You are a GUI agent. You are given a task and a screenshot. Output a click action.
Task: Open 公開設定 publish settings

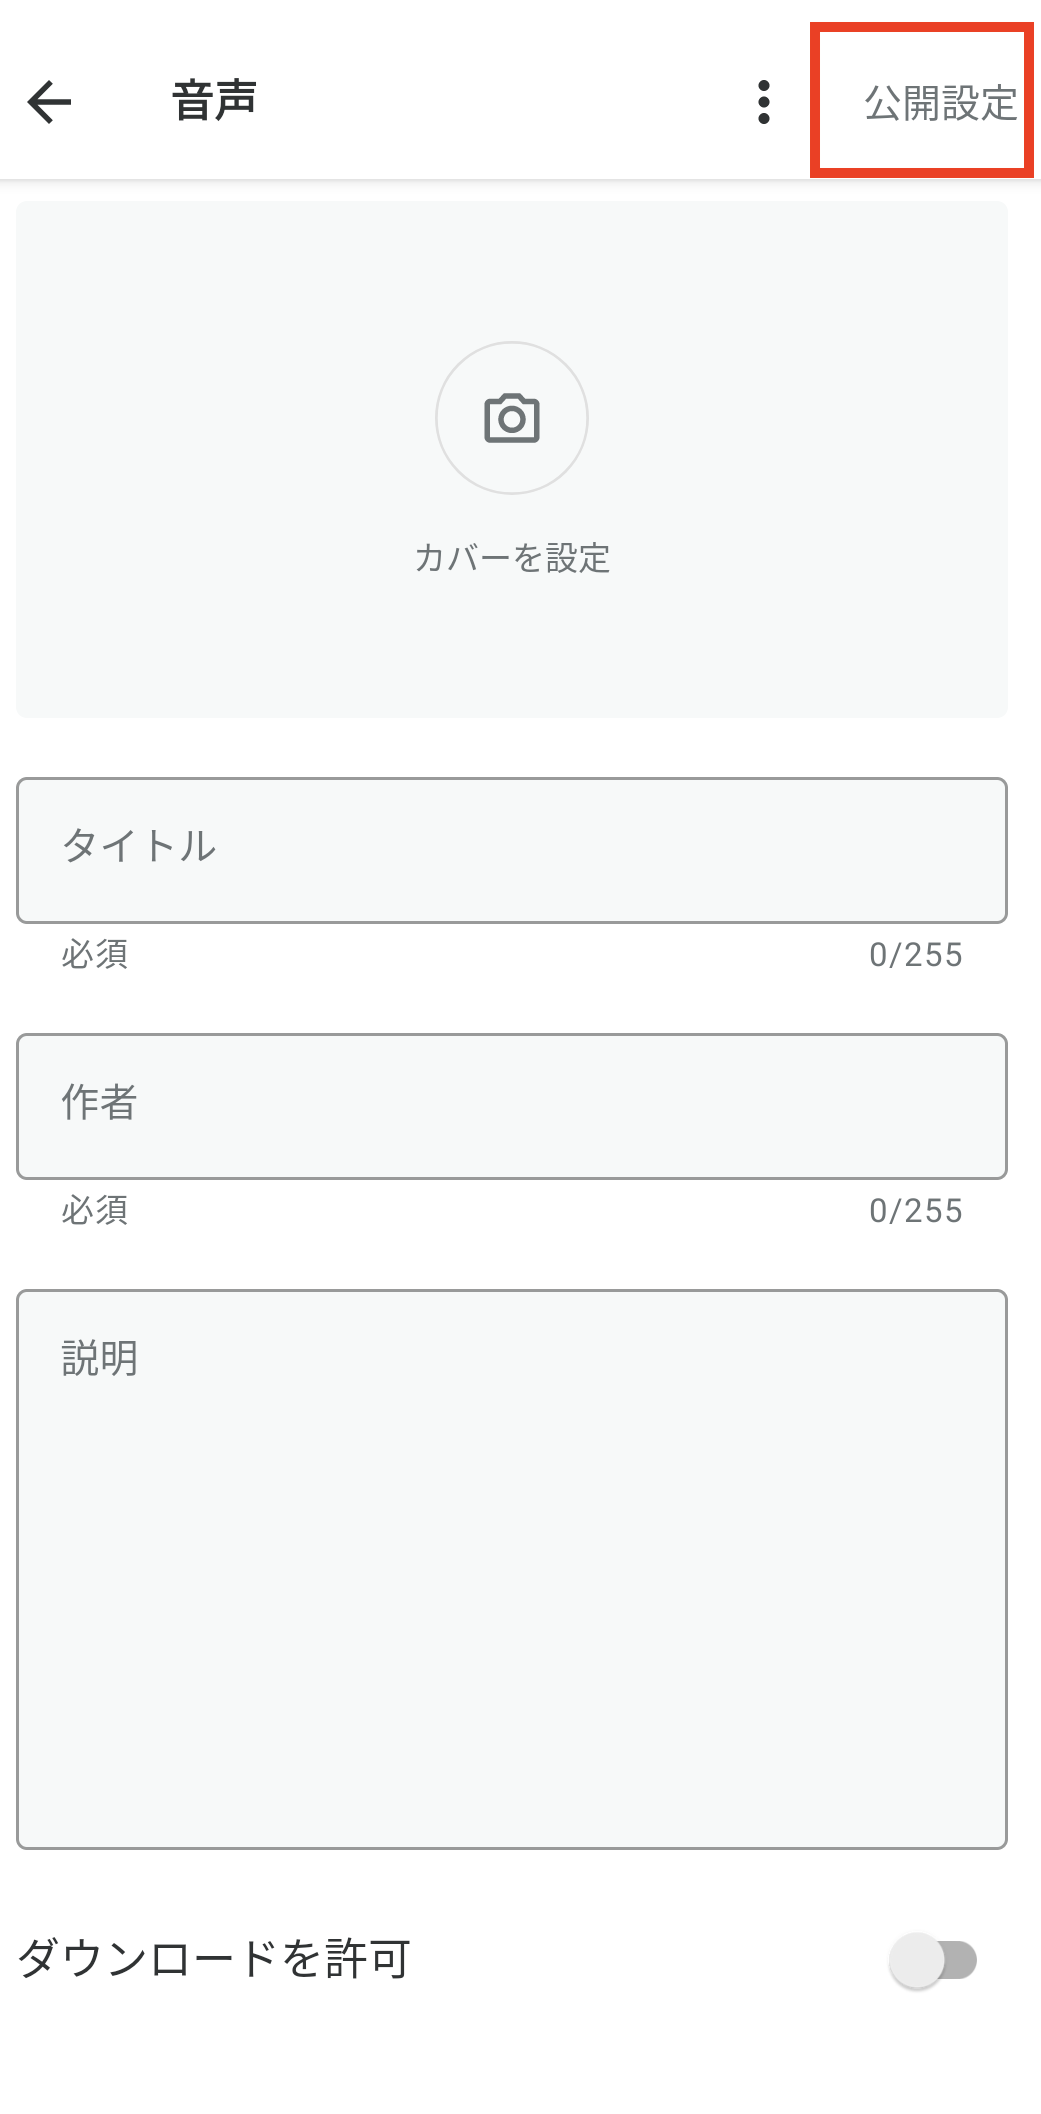(x=940, y=102)
